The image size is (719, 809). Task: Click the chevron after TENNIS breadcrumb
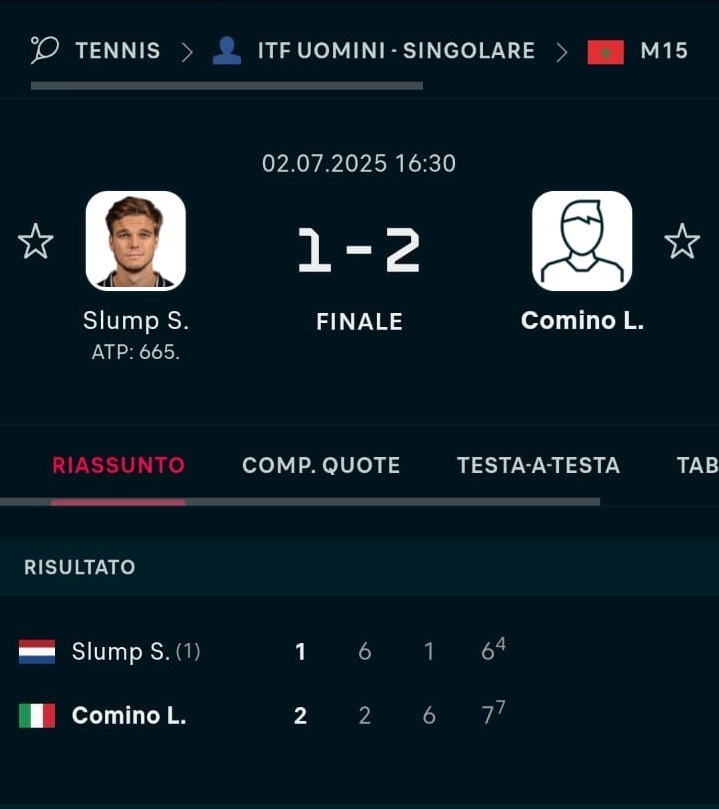click(187, 52)
